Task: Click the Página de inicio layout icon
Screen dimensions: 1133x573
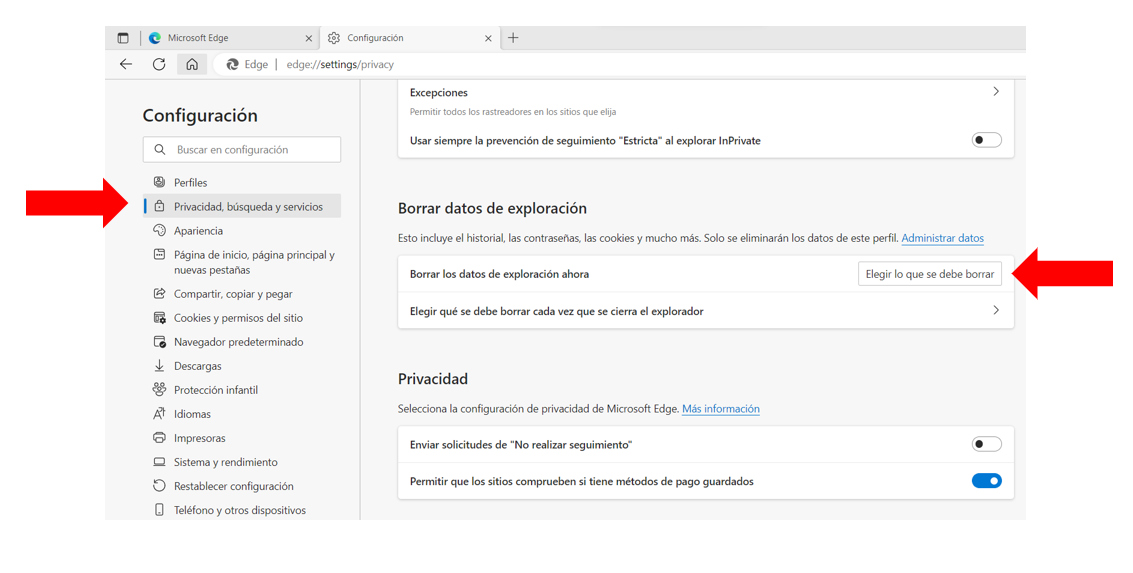Action: tap(159, 254)
